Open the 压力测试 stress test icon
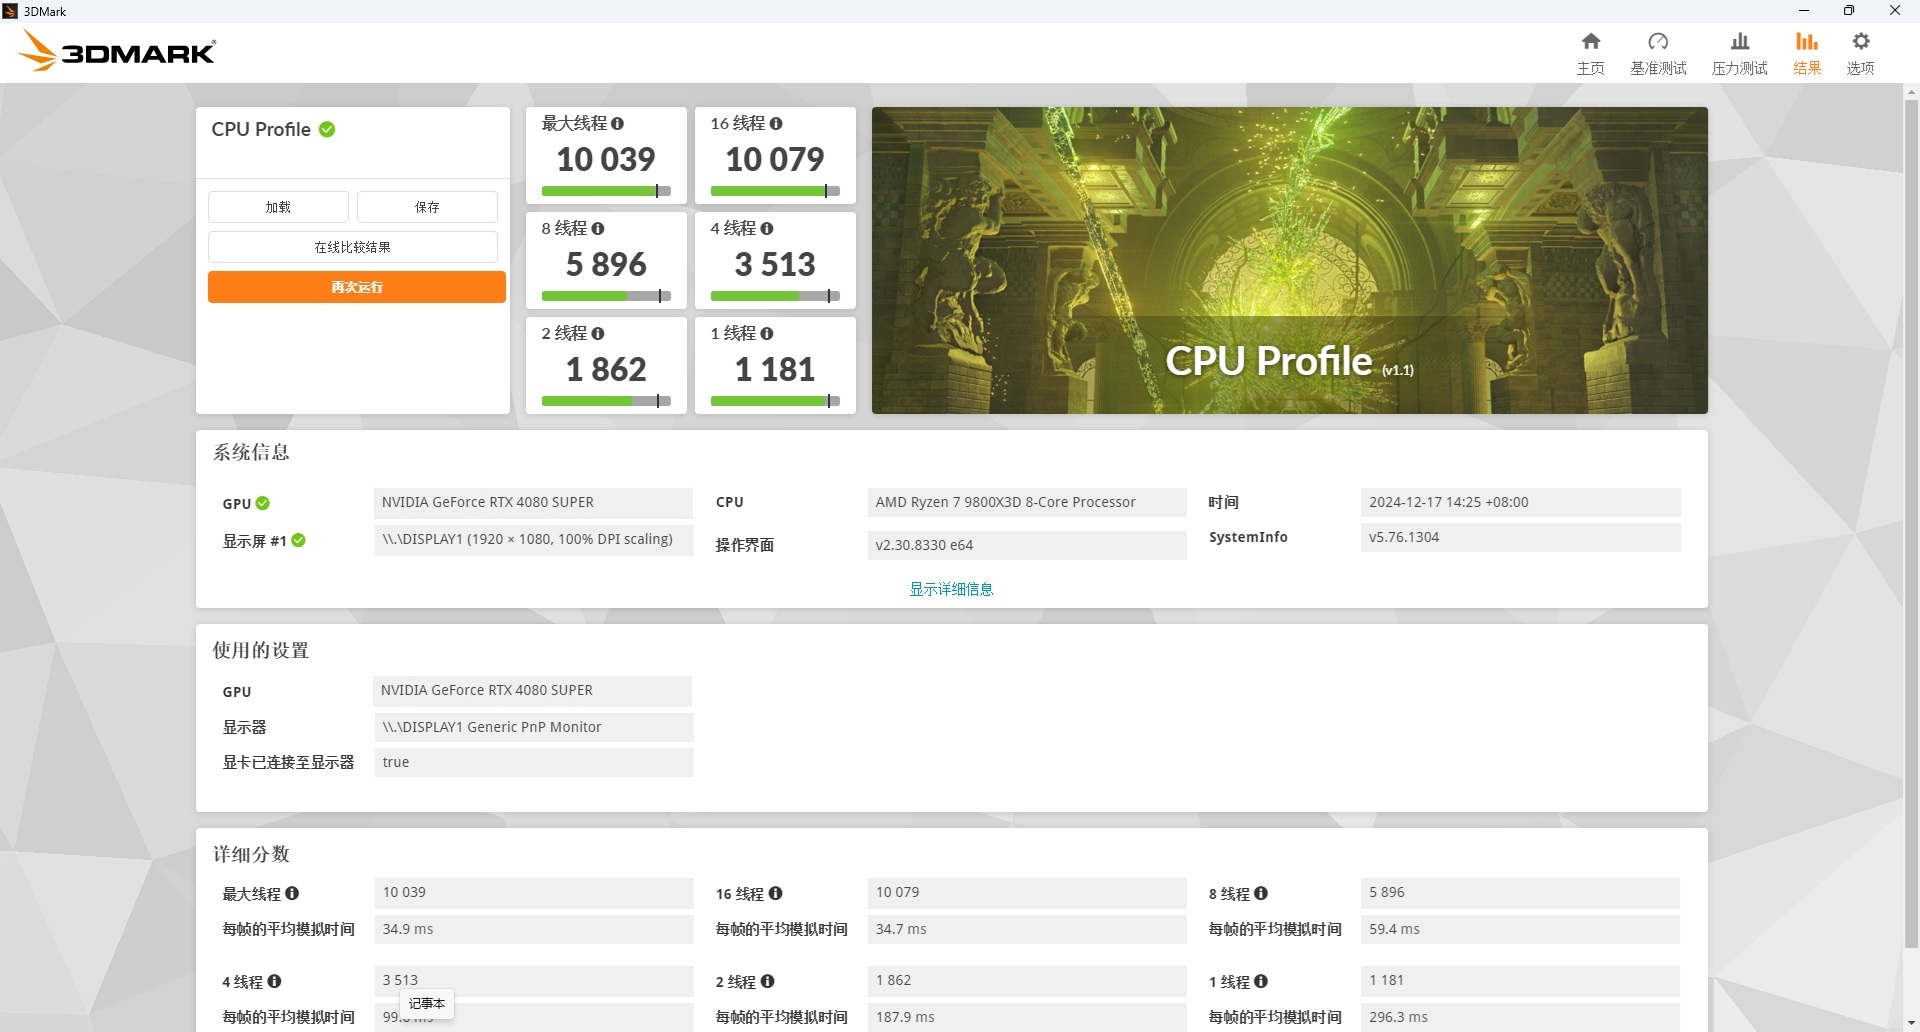Viewport: 1920px width, 1032px height. pyautogui.click(x=1740, y=42)
